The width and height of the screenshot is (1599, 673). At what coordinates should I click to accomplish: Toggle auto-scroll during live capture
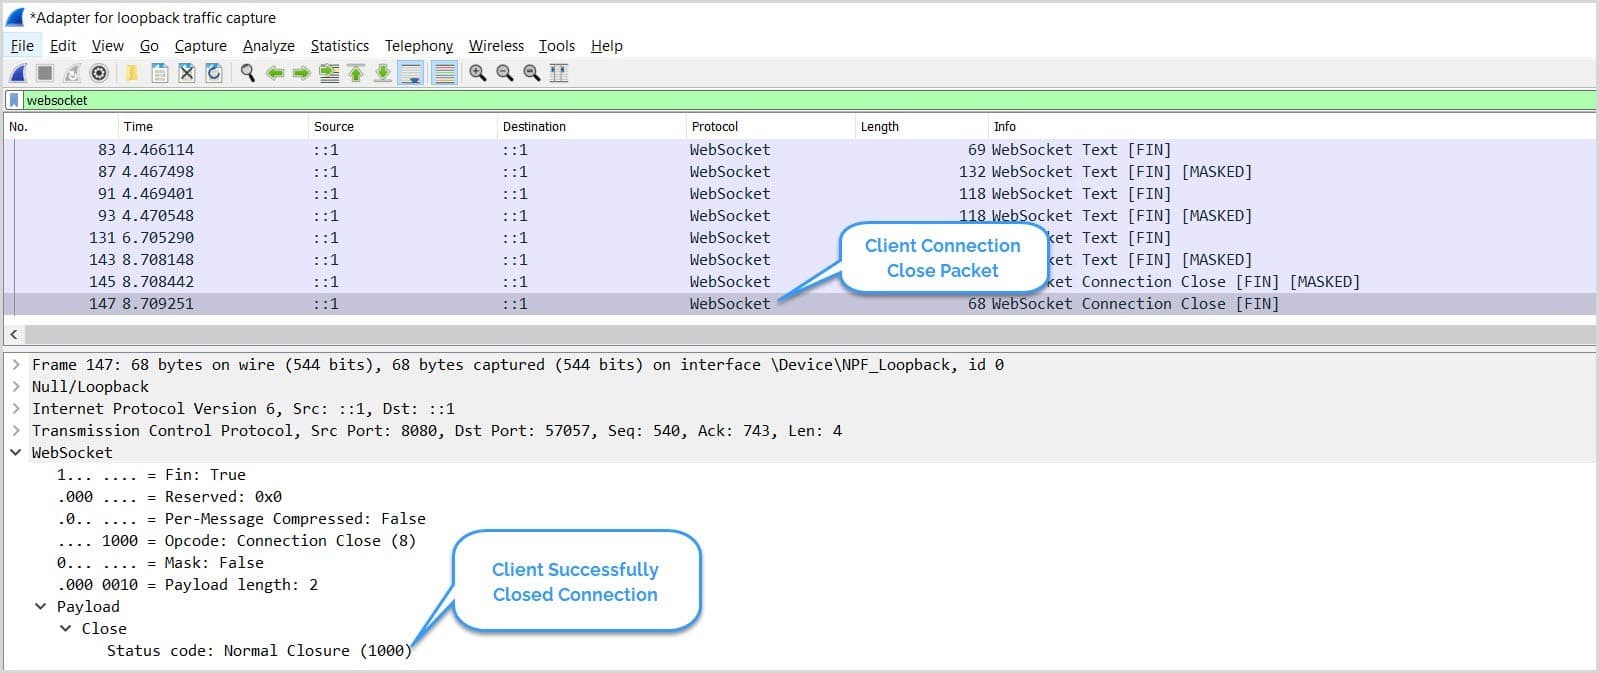tap(410, 73)
